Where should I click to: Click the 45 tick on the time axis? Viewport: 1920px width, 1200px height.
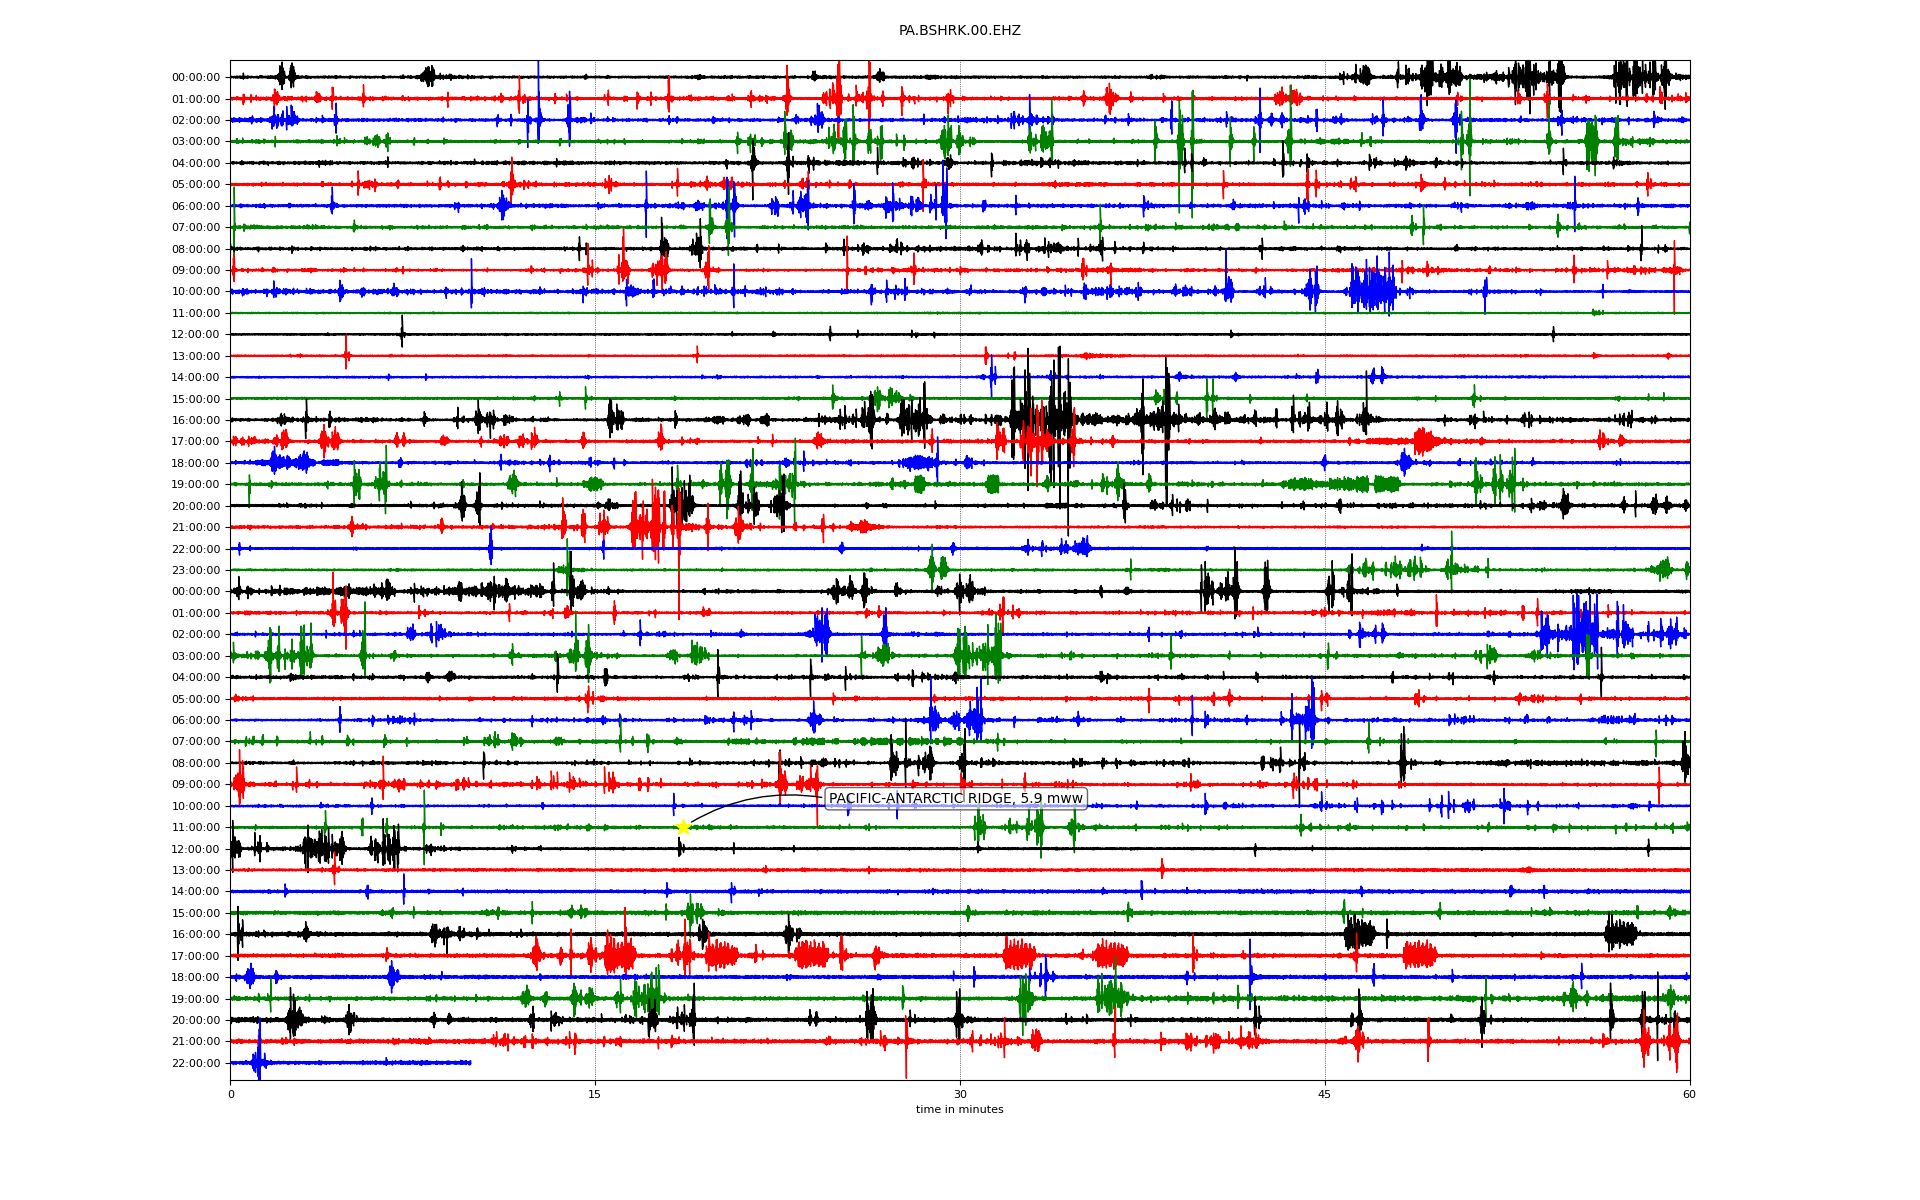1324,1094
